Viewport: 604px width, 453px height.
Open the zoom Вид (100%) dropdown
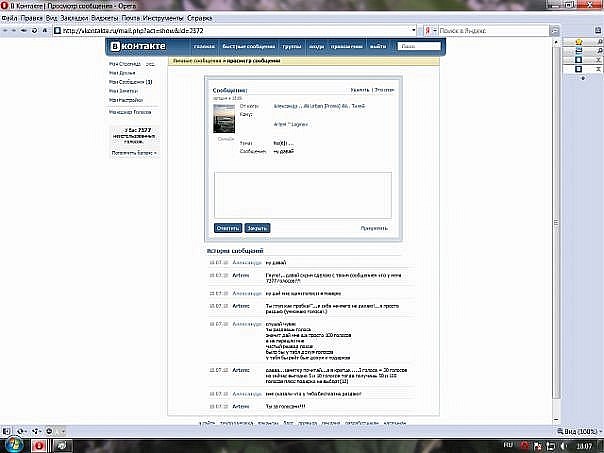click(x=579, y=431)
